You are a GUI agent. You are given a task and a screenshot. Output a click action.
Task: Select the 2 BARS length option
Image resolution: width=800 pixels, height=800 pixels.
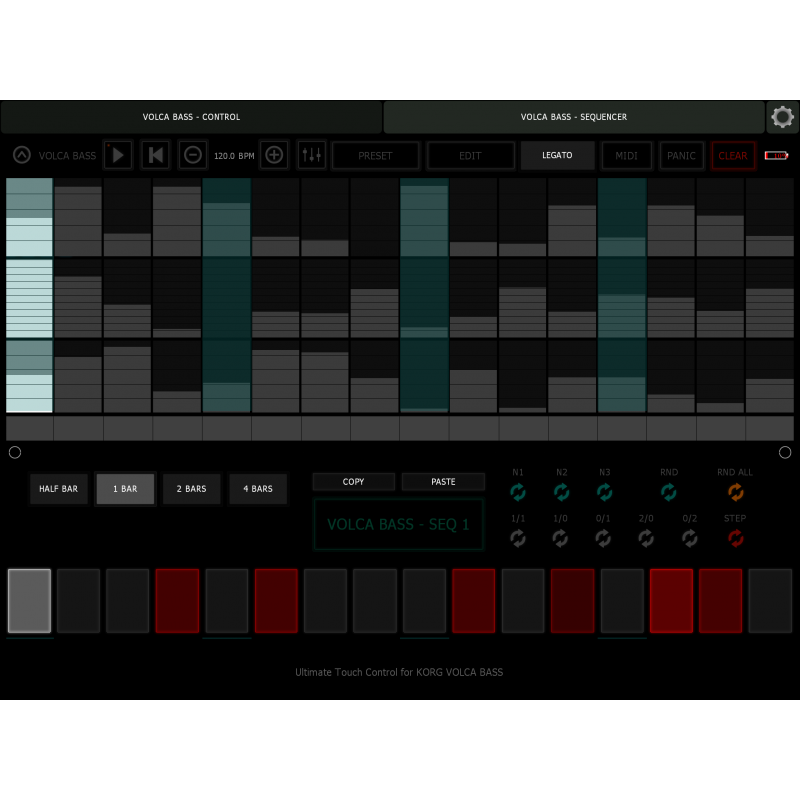pyautogui.click(x=191, y=489)
